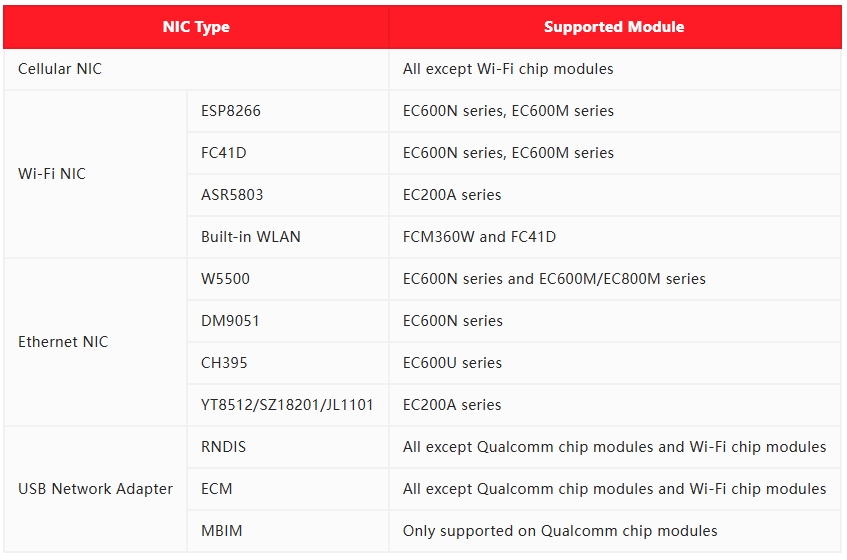Click 'Only supported on Qualcomm chip modules' text
The height and width of the screenshot is (560, 847).
point(560,531)
